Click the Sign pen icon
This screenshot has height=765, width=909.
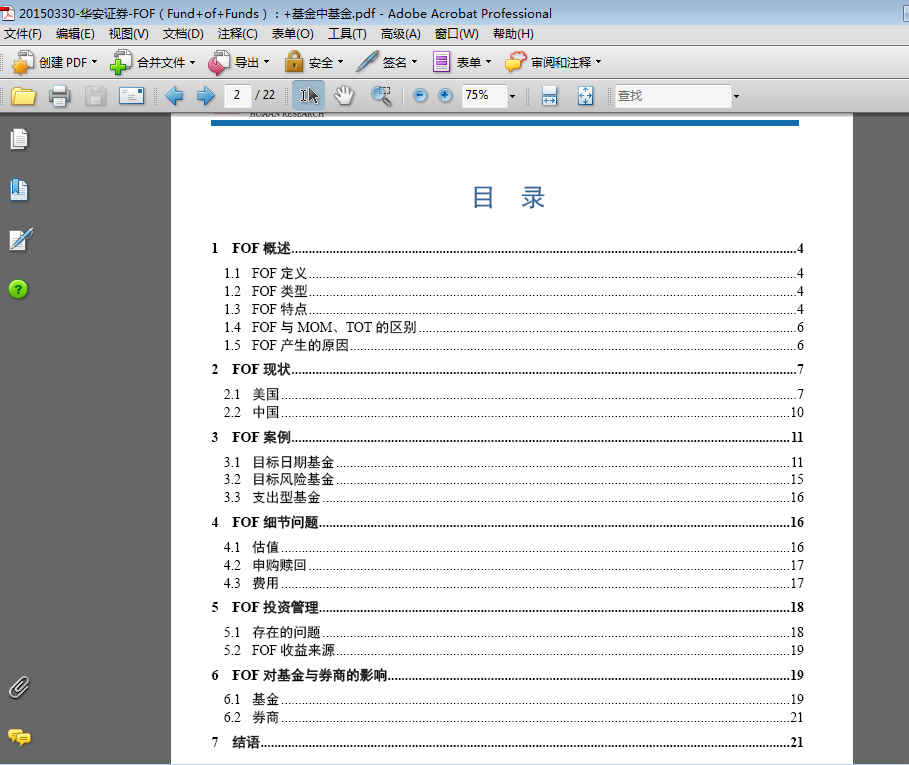pyautogui.click(x=367, y=61)
